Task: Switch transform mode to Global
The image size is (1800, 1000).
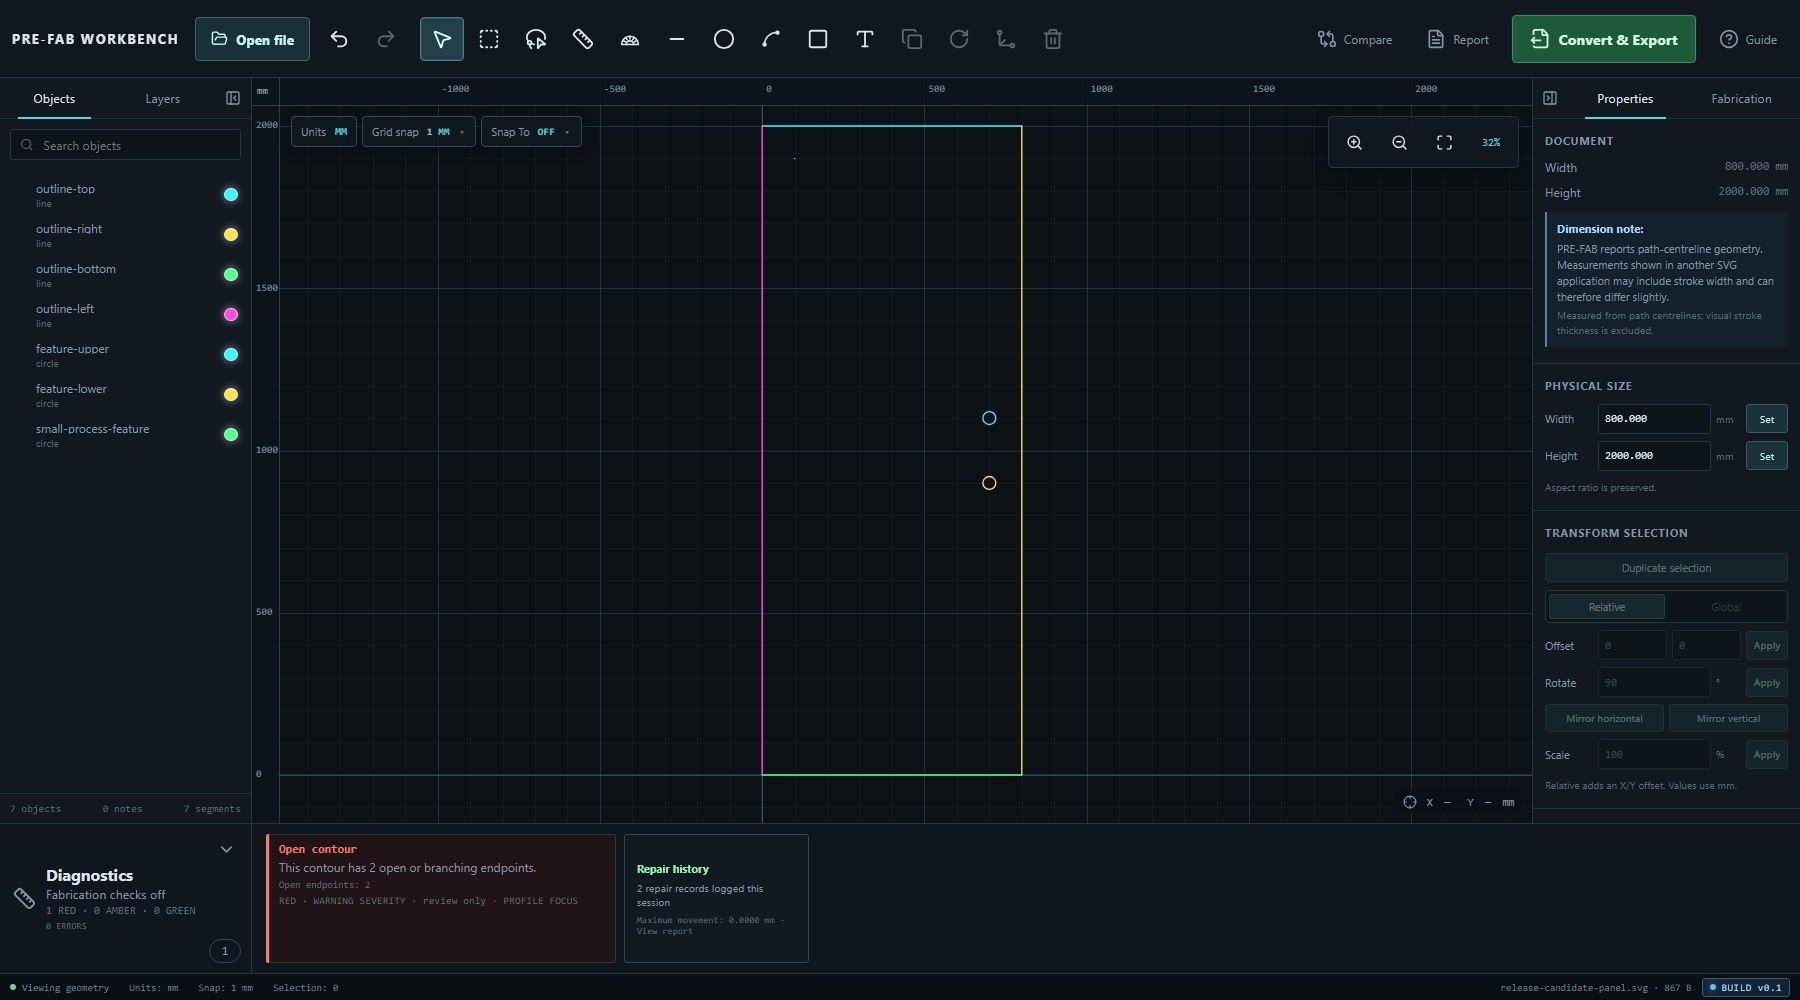Action: coord(1725,607)
